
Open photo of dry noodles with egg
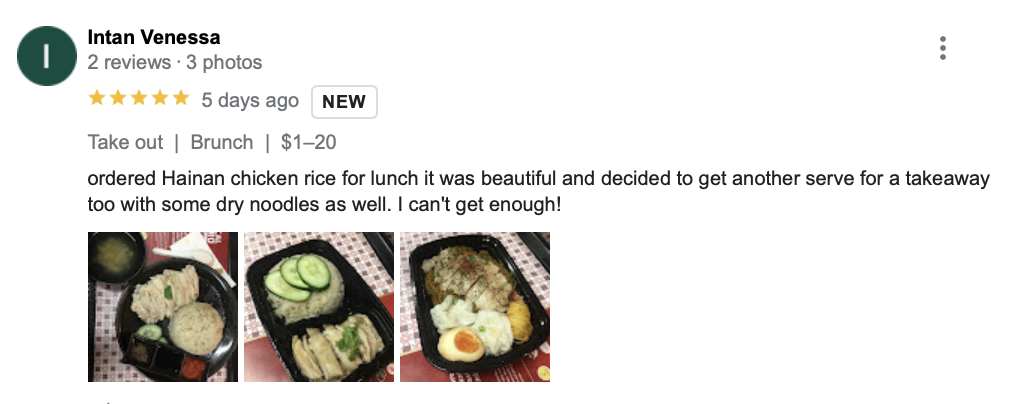tap(475, 307)
